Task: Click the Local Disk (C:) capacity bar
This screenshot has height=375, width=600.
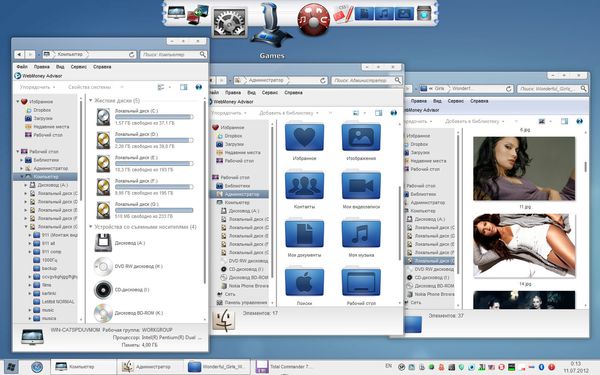Action: click(154, 117)
